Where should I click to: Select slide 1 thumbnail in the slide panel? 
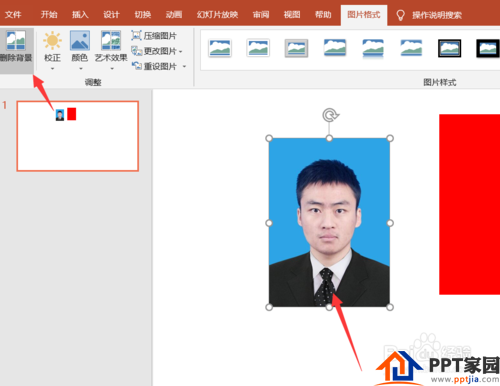tap(78, 136)
